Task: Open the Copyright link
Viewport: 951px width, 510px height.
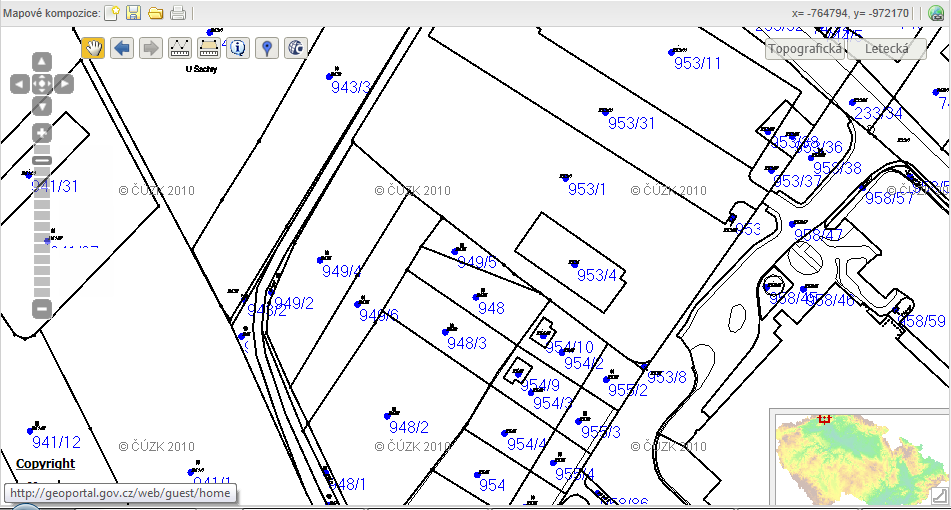Action: [x=45, y=464]
